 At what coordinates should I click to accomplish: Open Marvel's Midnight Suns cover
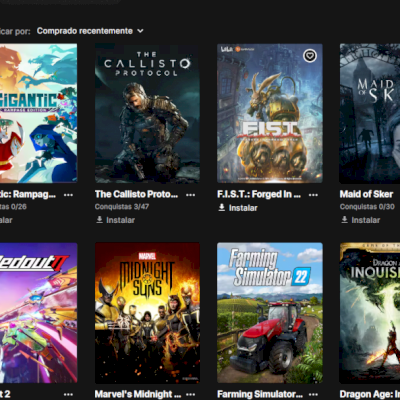[147, 313]
